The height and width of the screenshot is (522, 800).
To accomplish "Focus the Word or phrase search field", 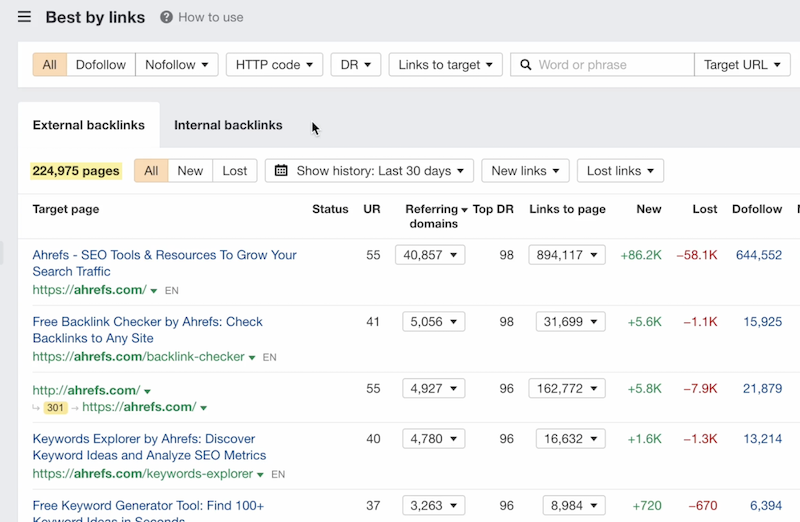I will [x=602, y=65].
